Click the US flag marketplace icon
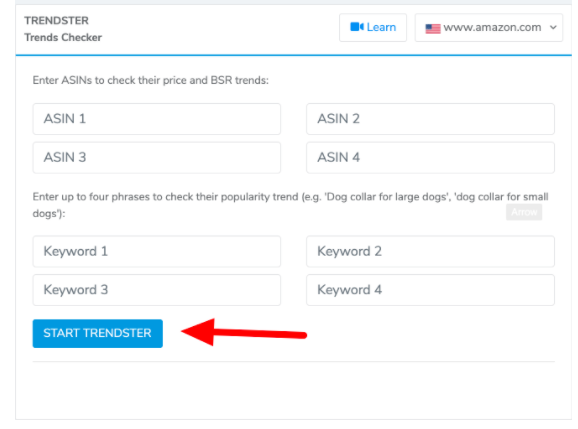Viewport: 578px width, 429px height. 433,28
